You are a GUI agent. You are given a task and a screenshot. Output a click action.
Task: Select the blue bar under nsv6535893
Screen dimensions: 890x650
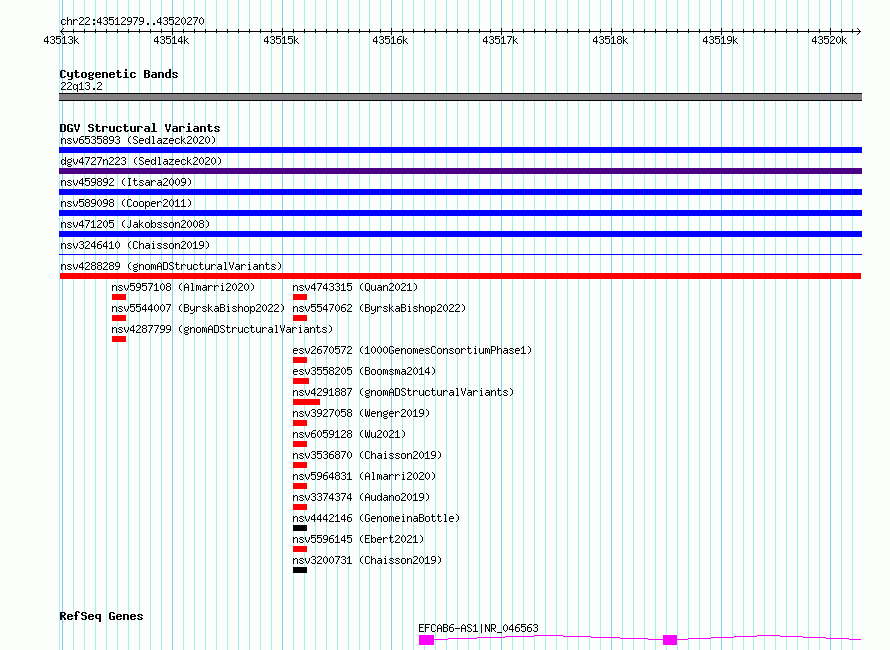click(x=460, y=150)
